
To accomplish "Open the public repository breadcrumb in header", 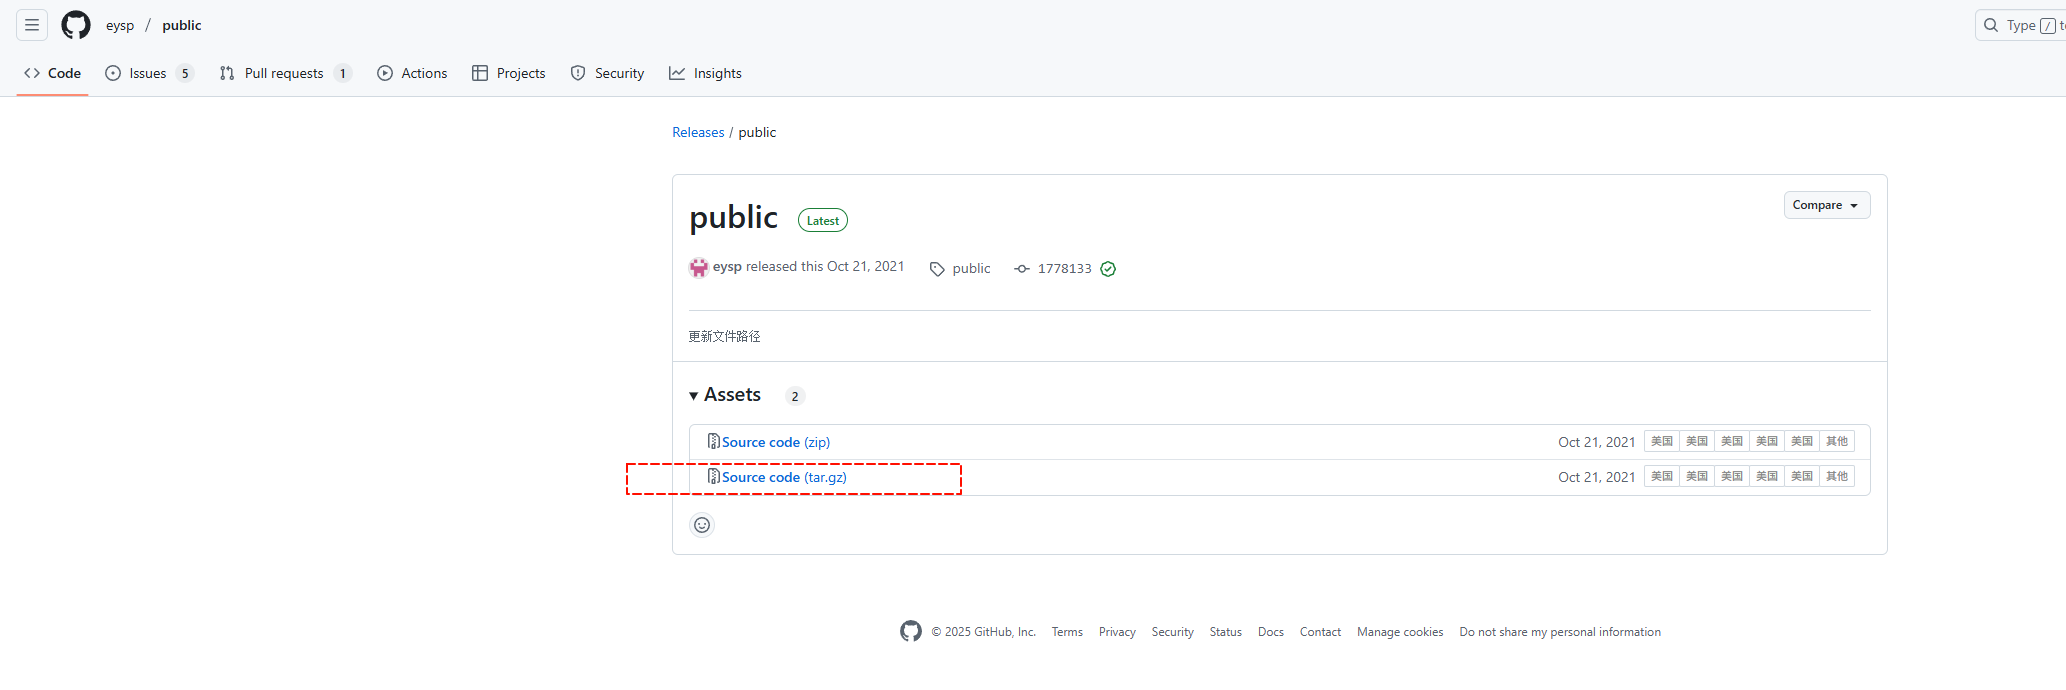I will click(x=182, y=25).
